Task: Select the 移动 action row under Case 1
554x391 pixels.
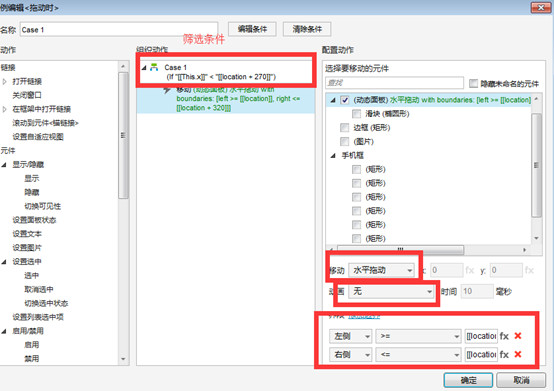Action: tap(226, 99)
